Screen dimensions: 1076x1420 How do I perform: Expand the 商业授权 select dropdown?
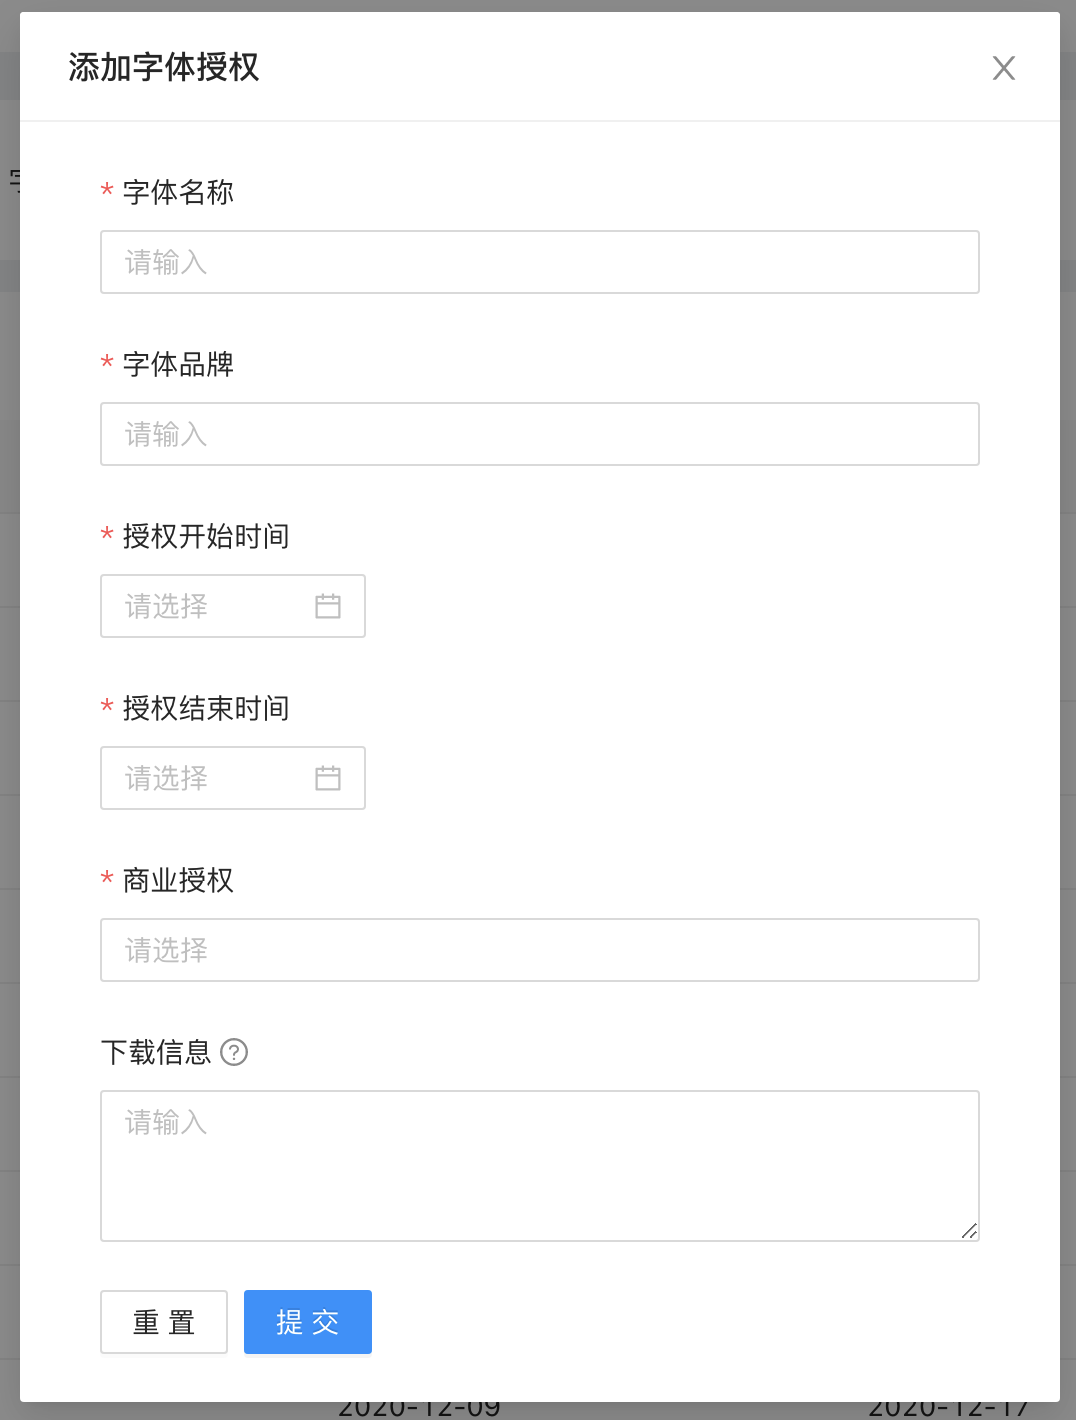539,950
